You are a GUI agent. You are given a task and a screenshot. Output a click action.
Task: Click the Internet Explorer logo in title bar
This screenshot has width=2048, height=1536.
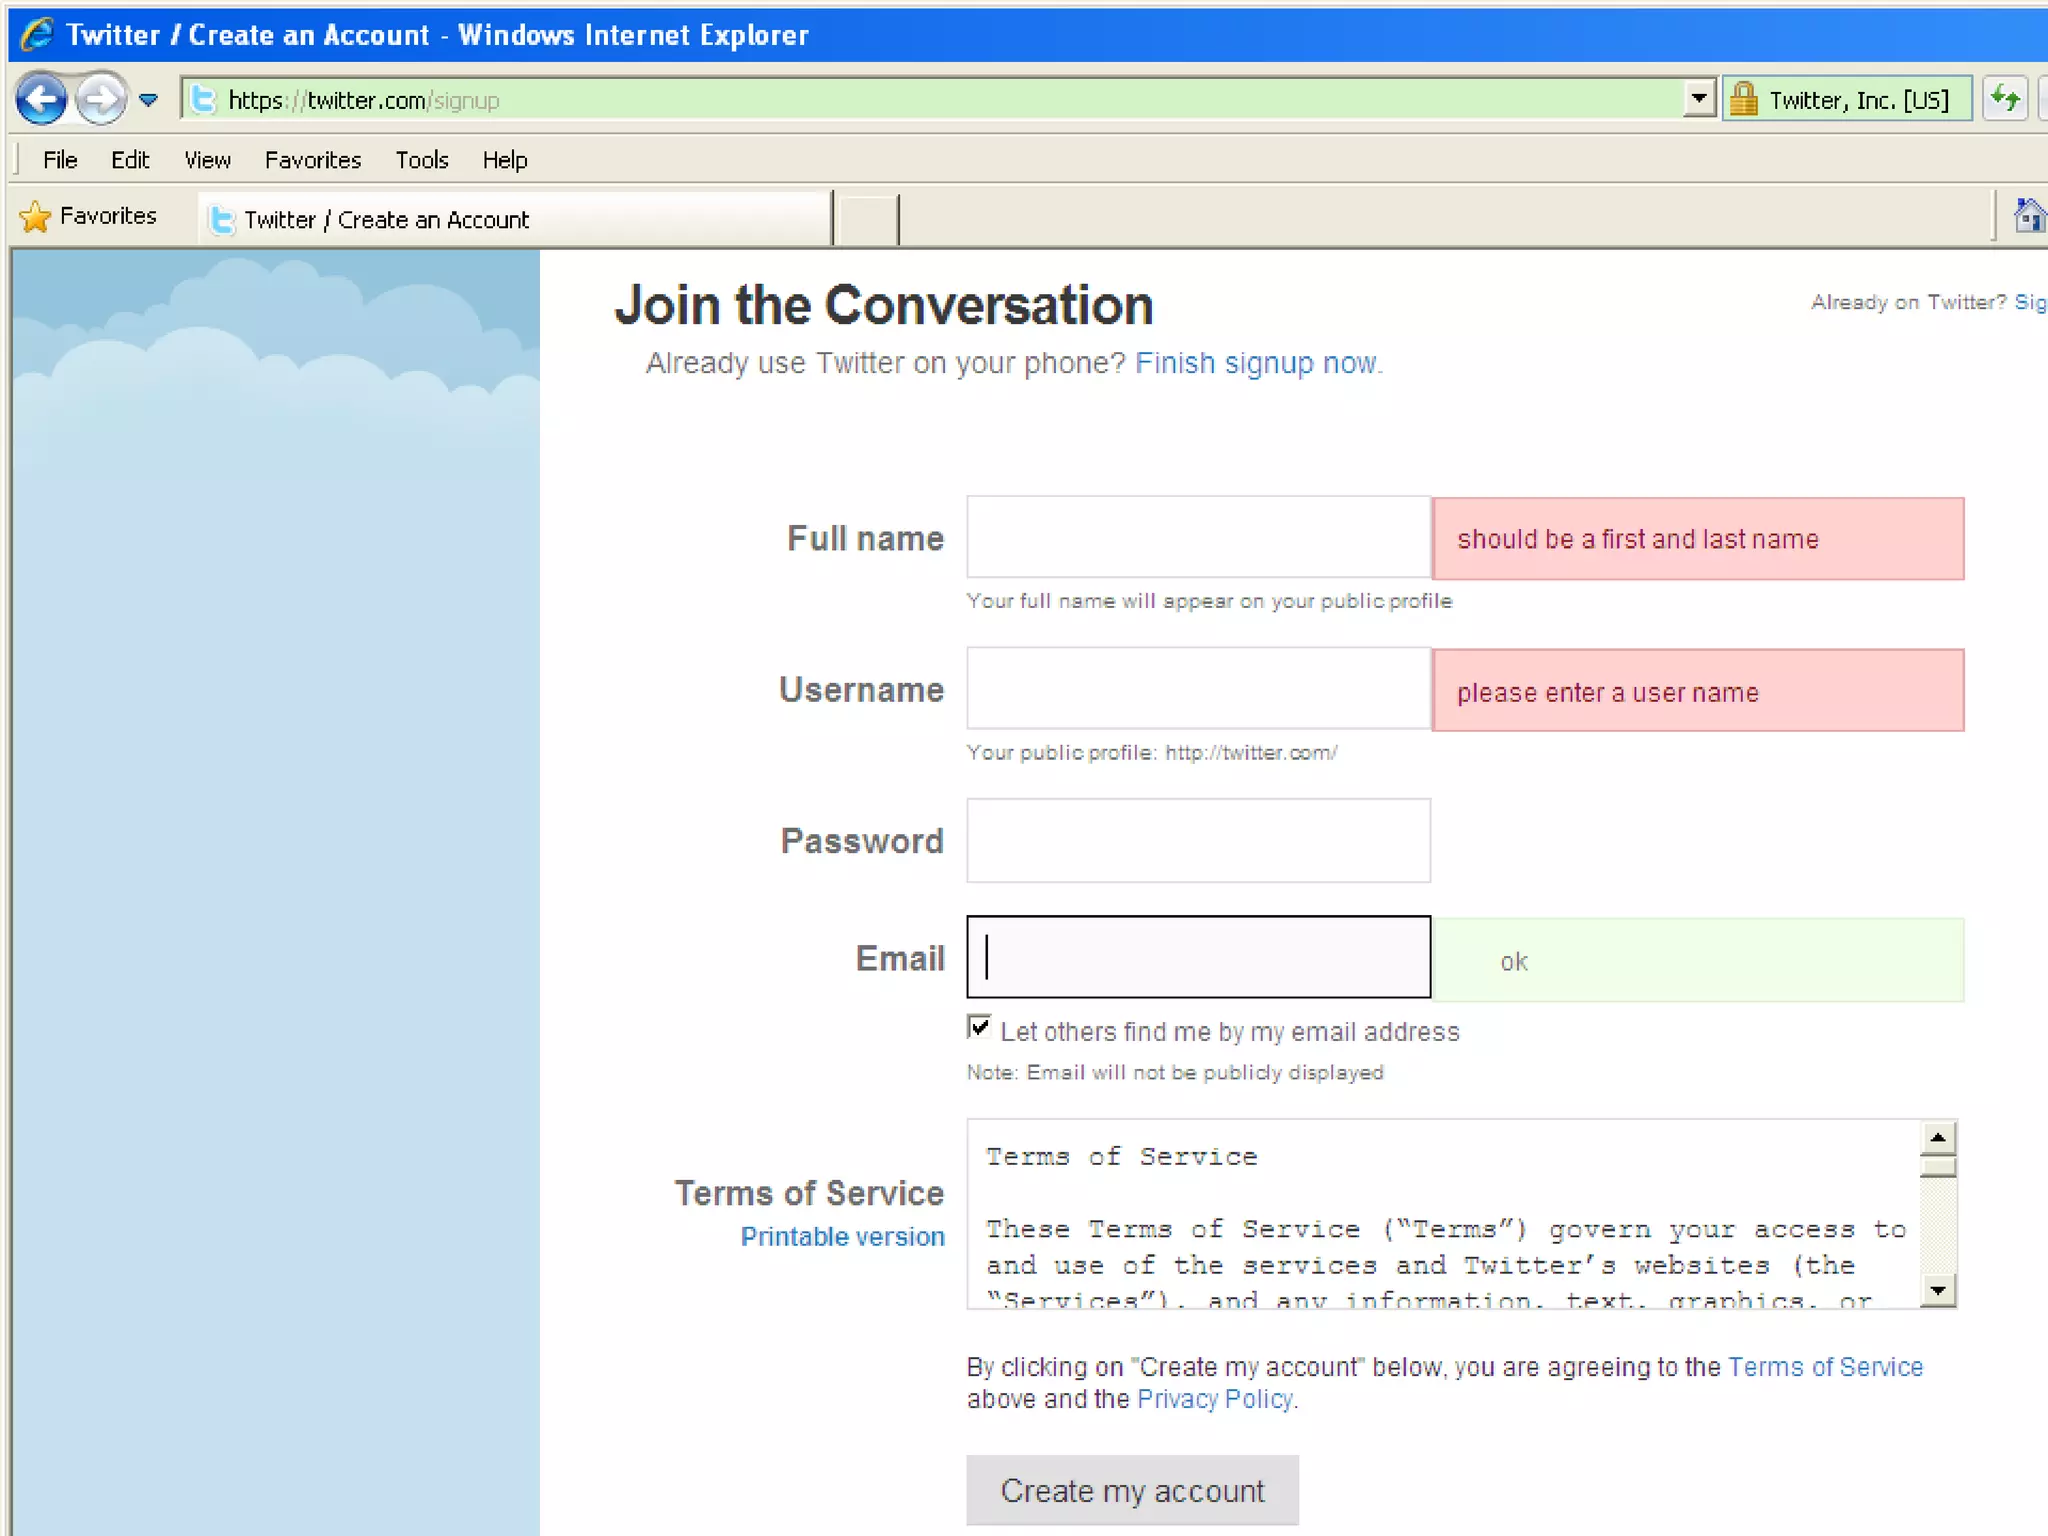37,34
